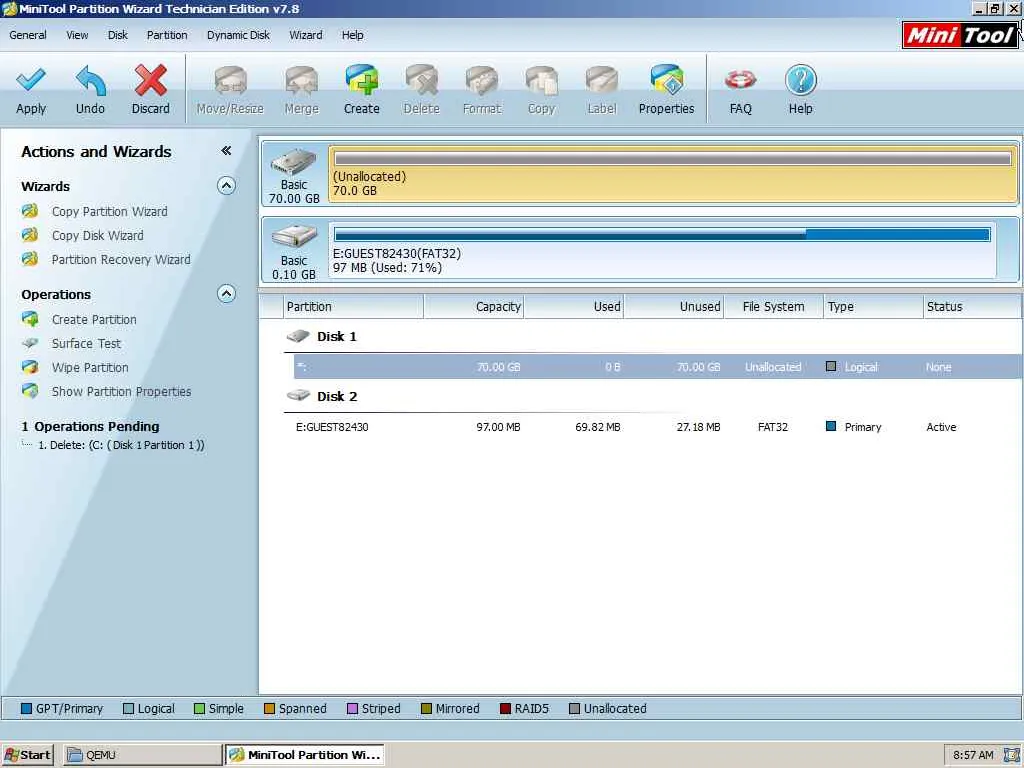Click the Copy Disk Wizard icon

29,235
